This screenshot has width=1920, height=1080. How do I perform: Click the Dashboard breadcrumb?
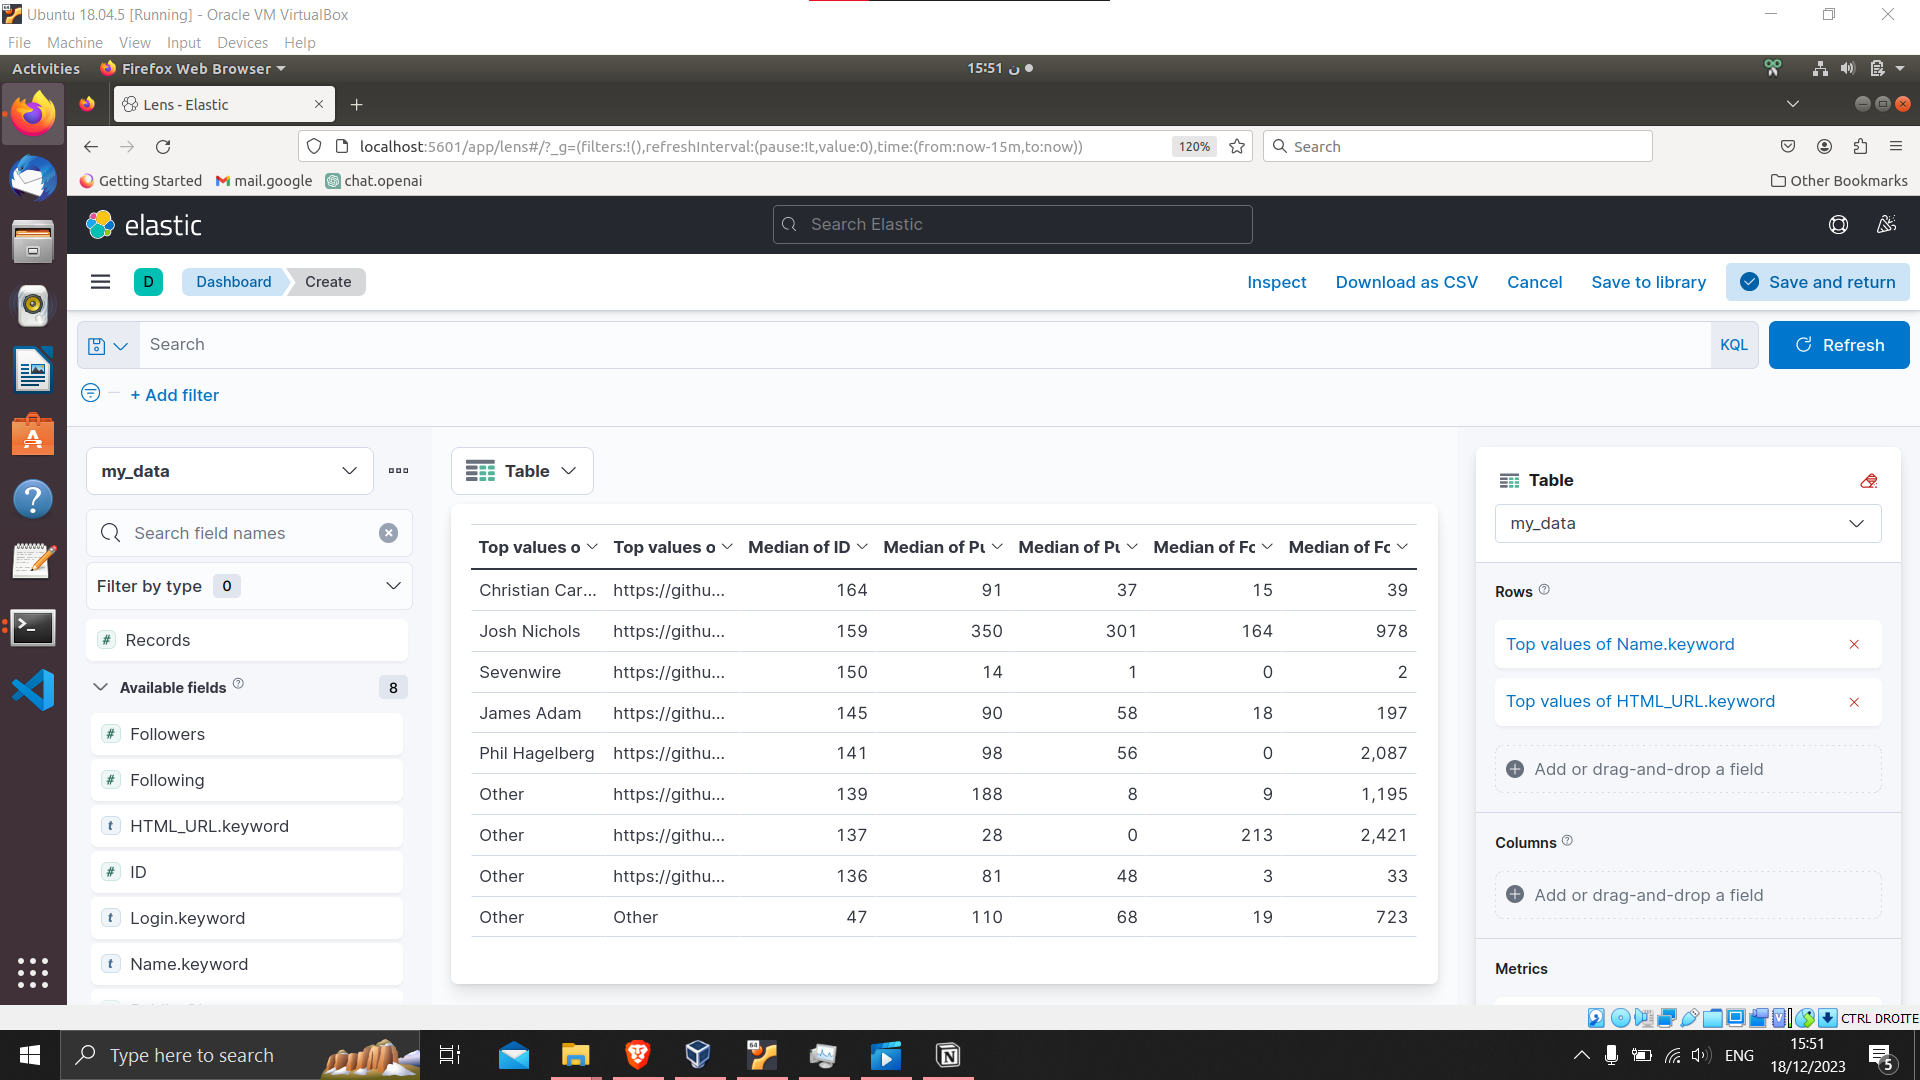[233, 282]
